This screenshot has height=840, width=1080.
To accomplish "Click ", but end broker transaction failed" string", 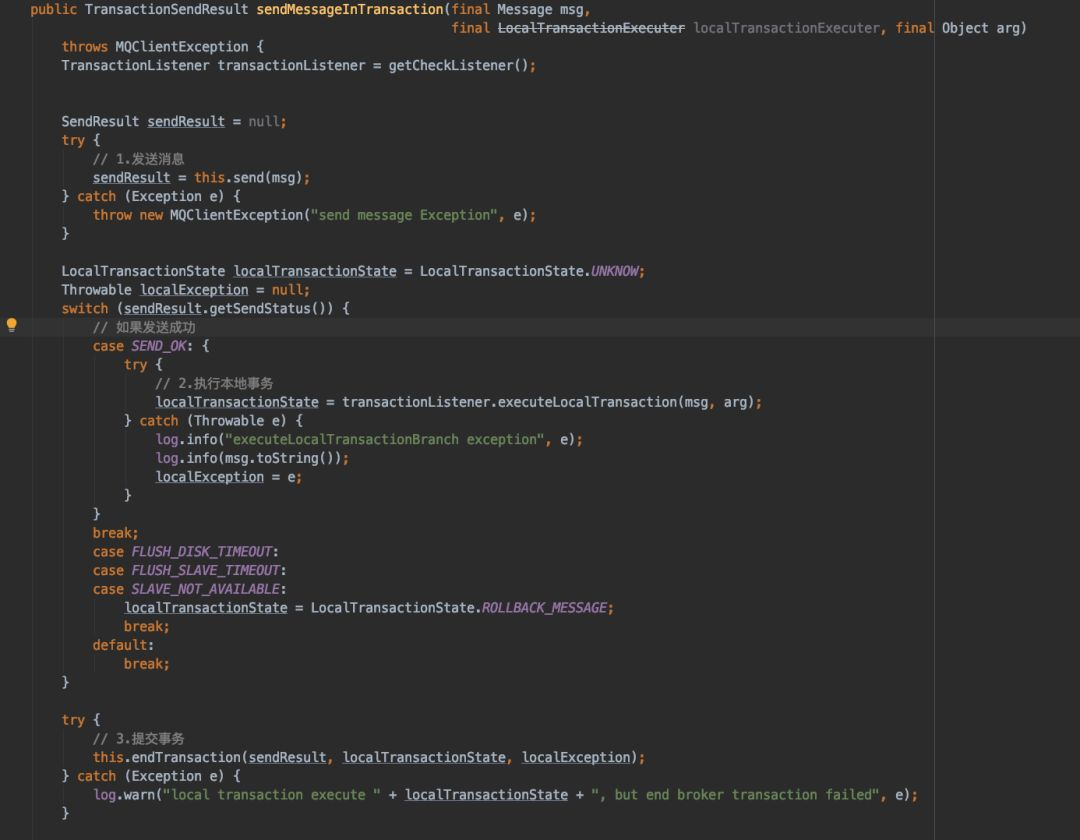I will click(x=735, y=795).
